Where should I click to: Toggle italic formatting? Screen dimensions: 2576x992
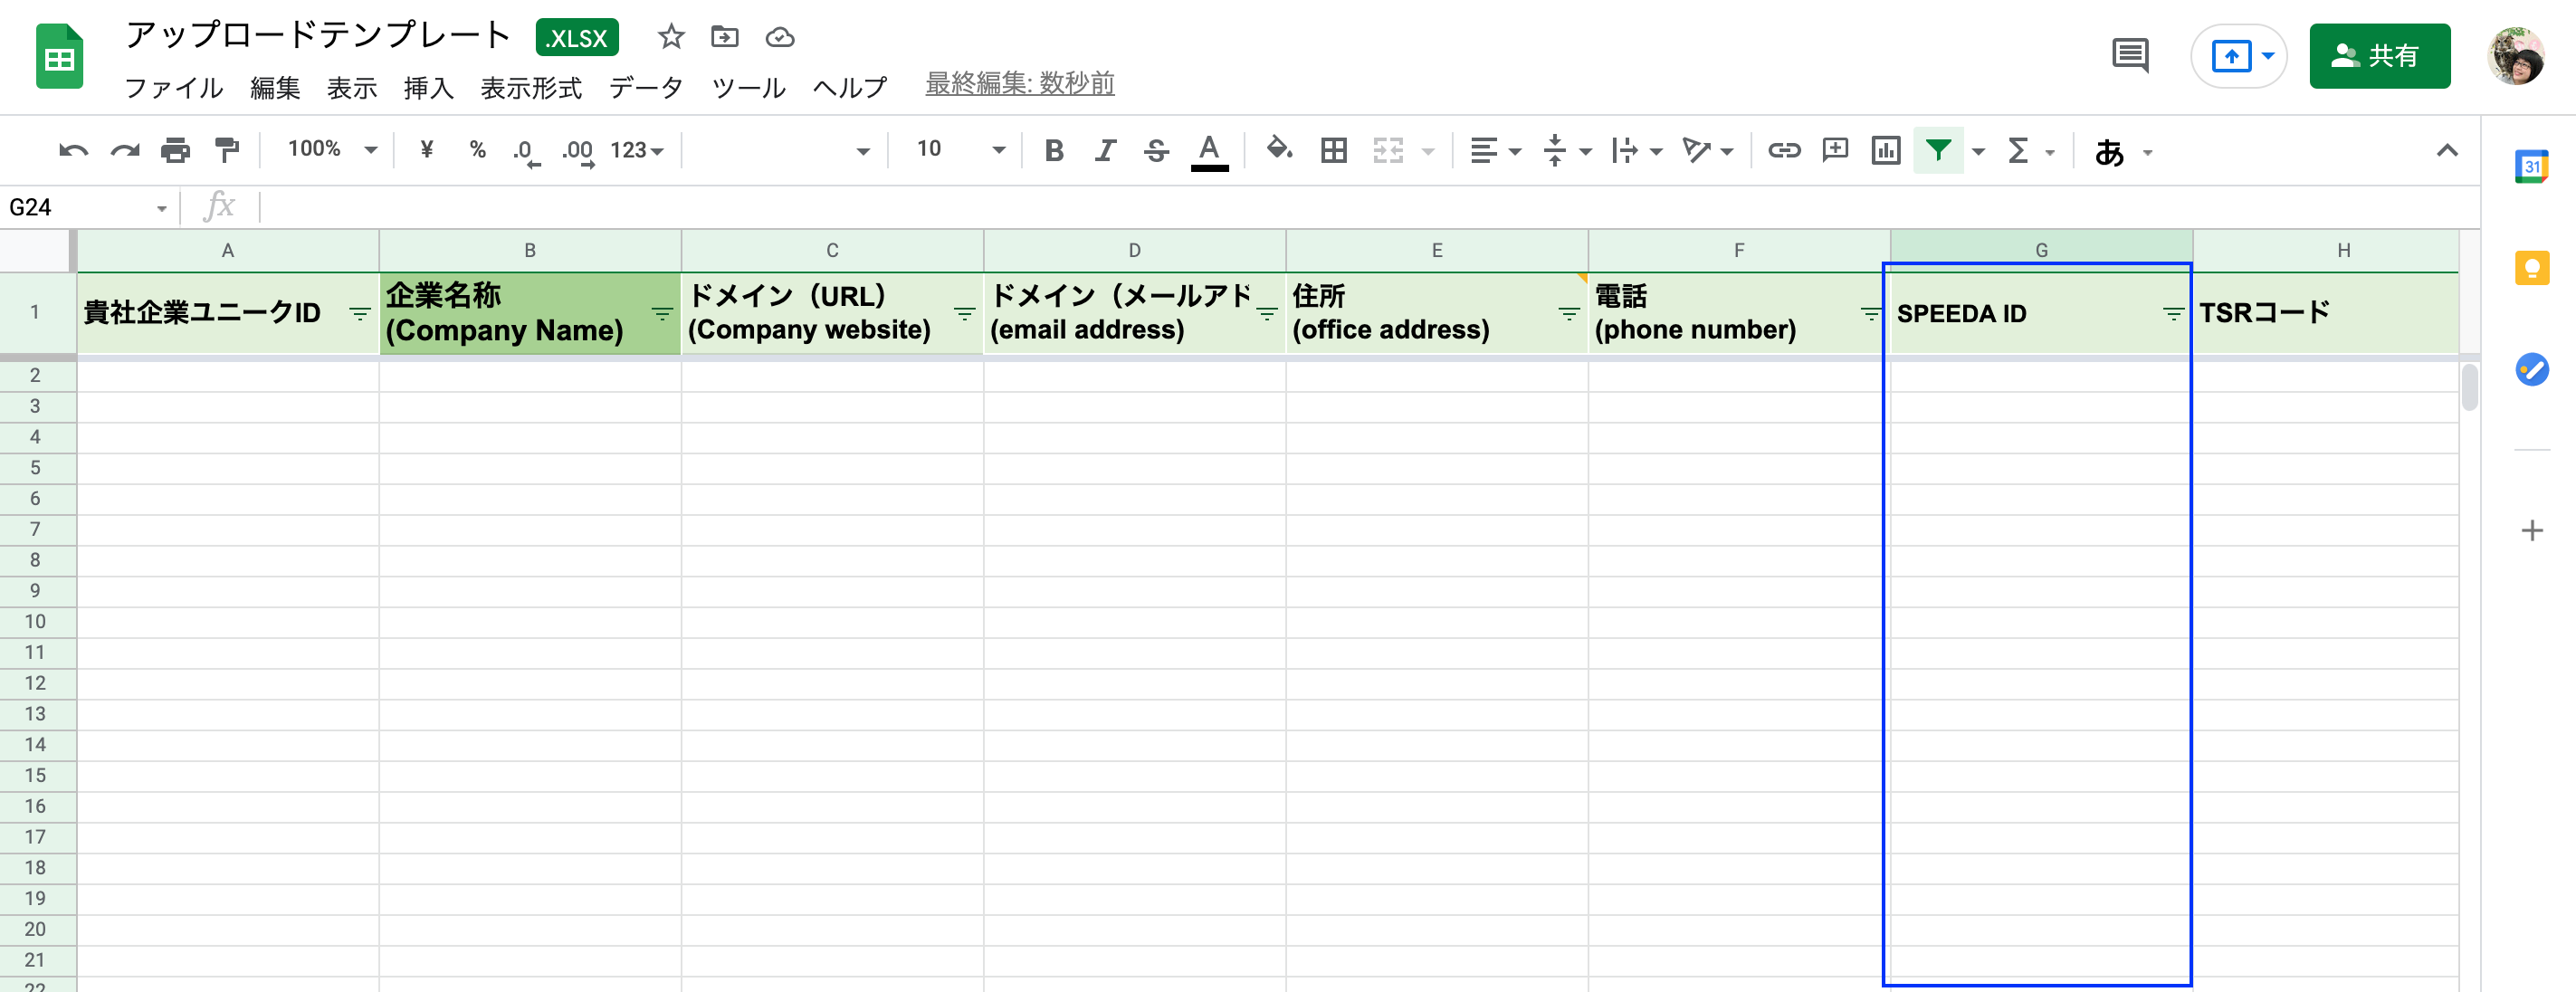pyautogui.click(x=1104, y=151)
